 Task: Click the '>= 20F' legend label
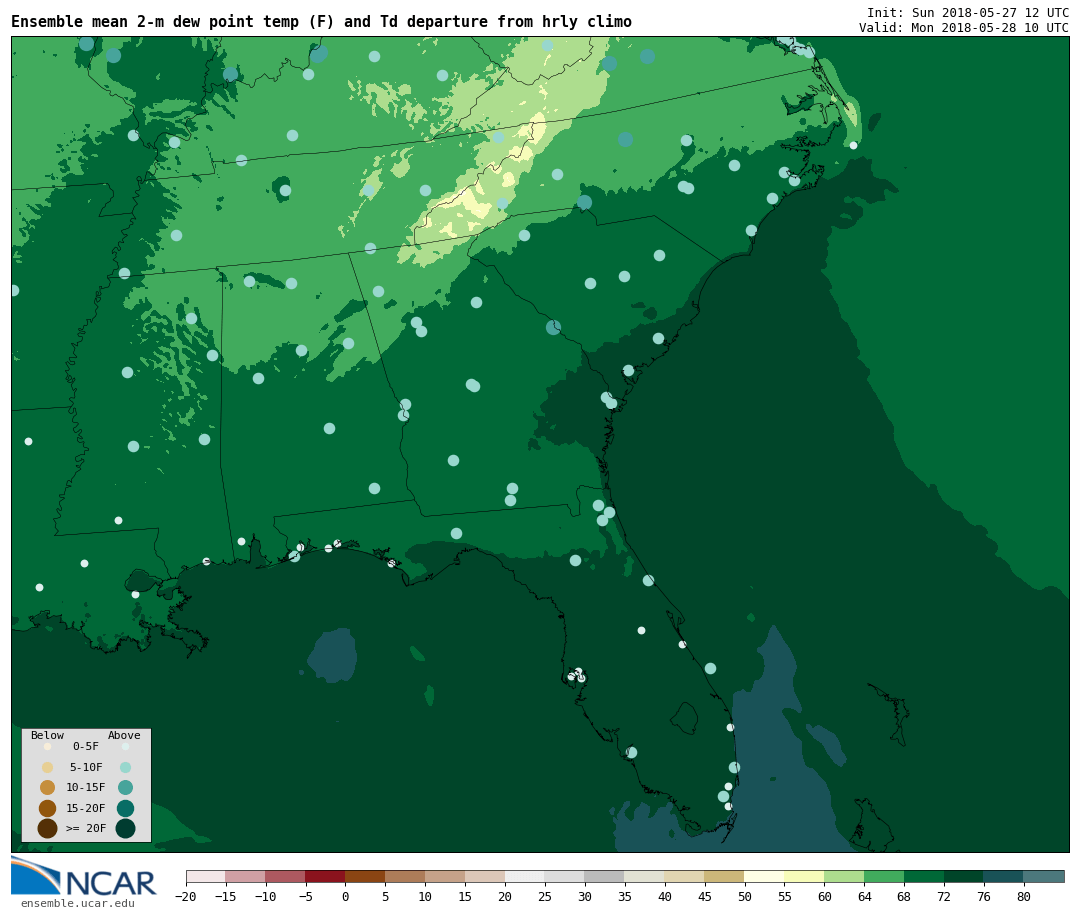pyautogui.click(x=86, y=828)
